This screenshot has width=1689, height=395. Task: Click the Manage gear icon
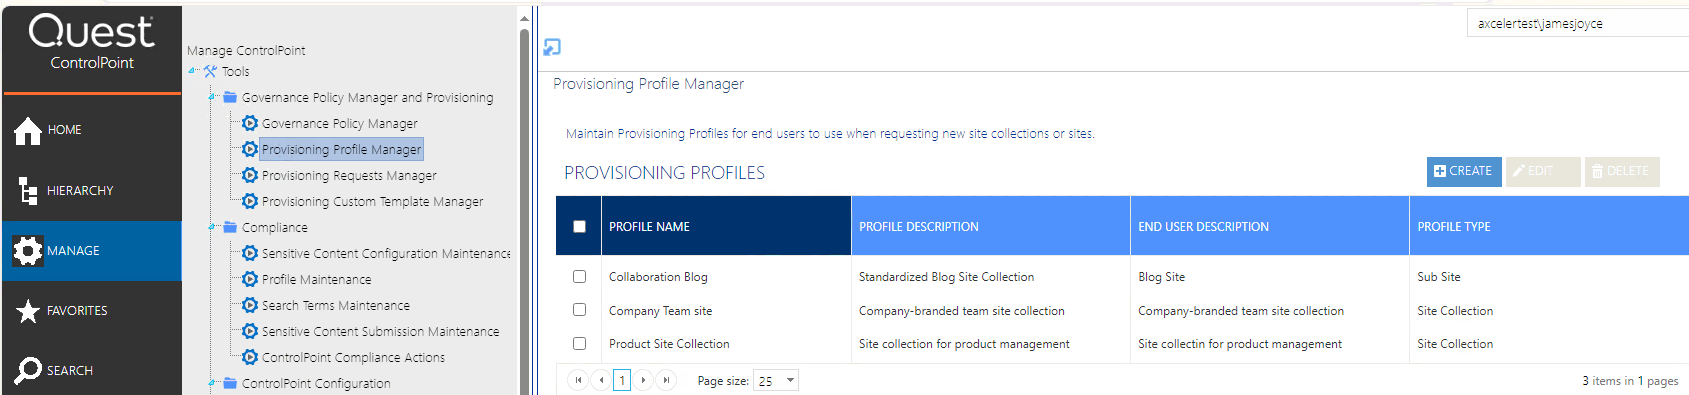click(x=28, y=250)
